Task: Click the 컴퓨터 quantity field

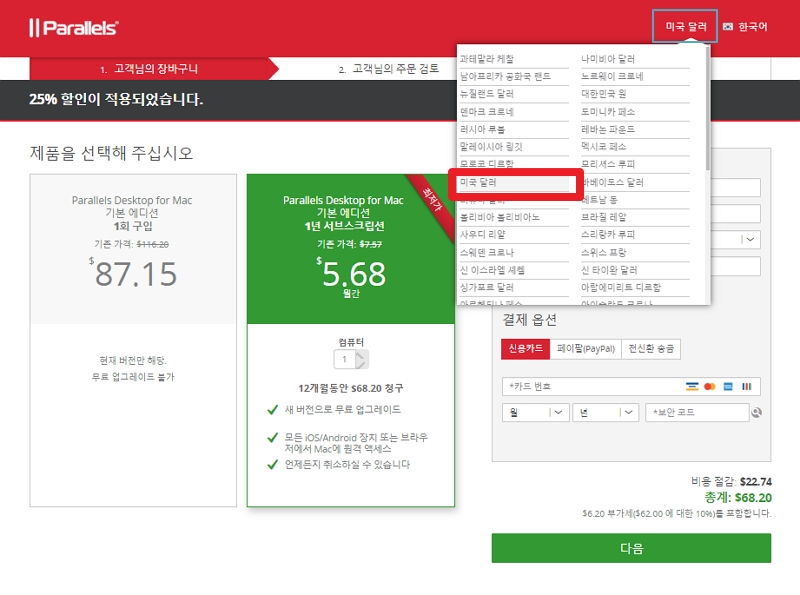Action: tap(345, 359)
